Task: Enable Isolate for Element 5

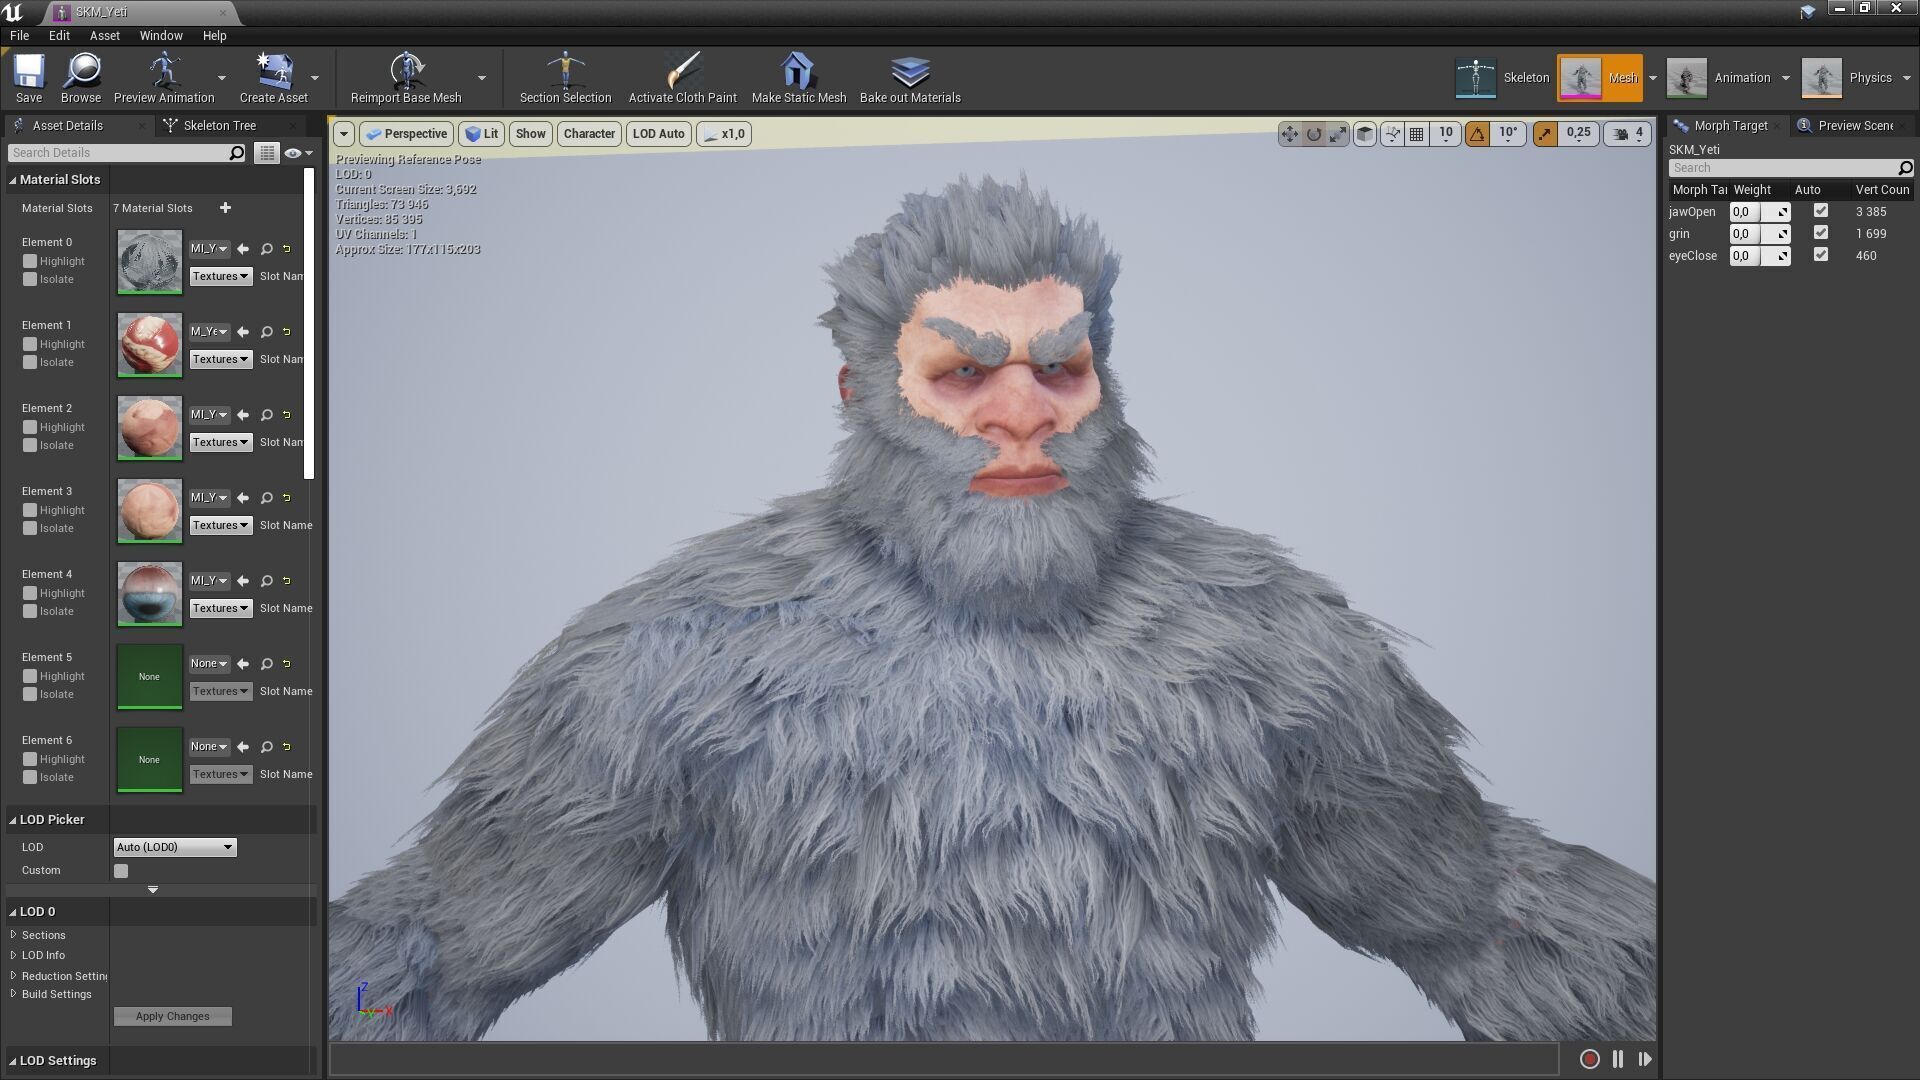Action: [30, 695]
